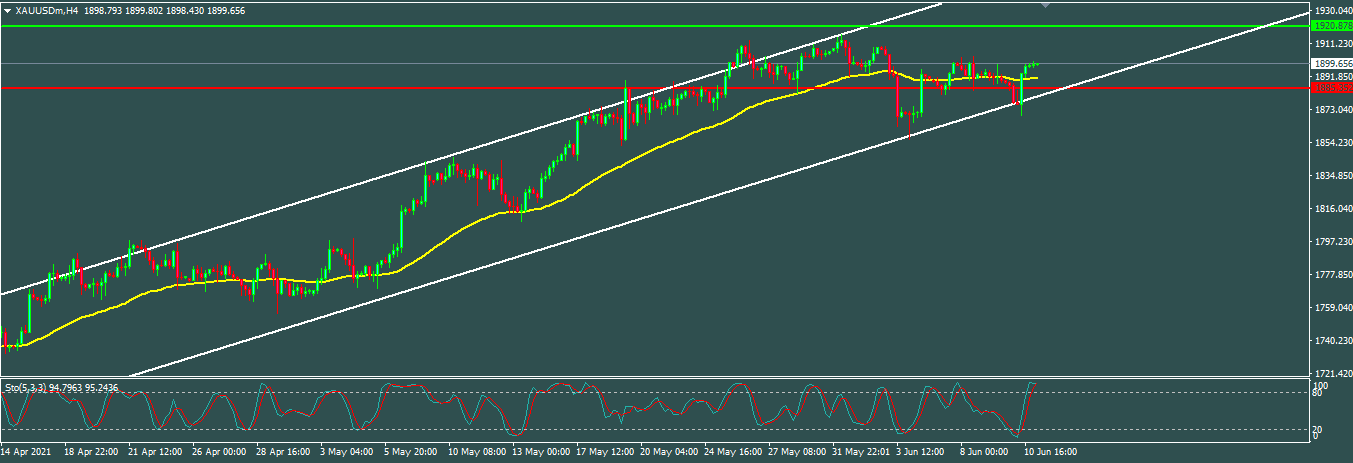Image resolution: width=1353 pixels, height=463 pixels.
Task: Select the green horizontal resistance line
Action: point(400,26)
